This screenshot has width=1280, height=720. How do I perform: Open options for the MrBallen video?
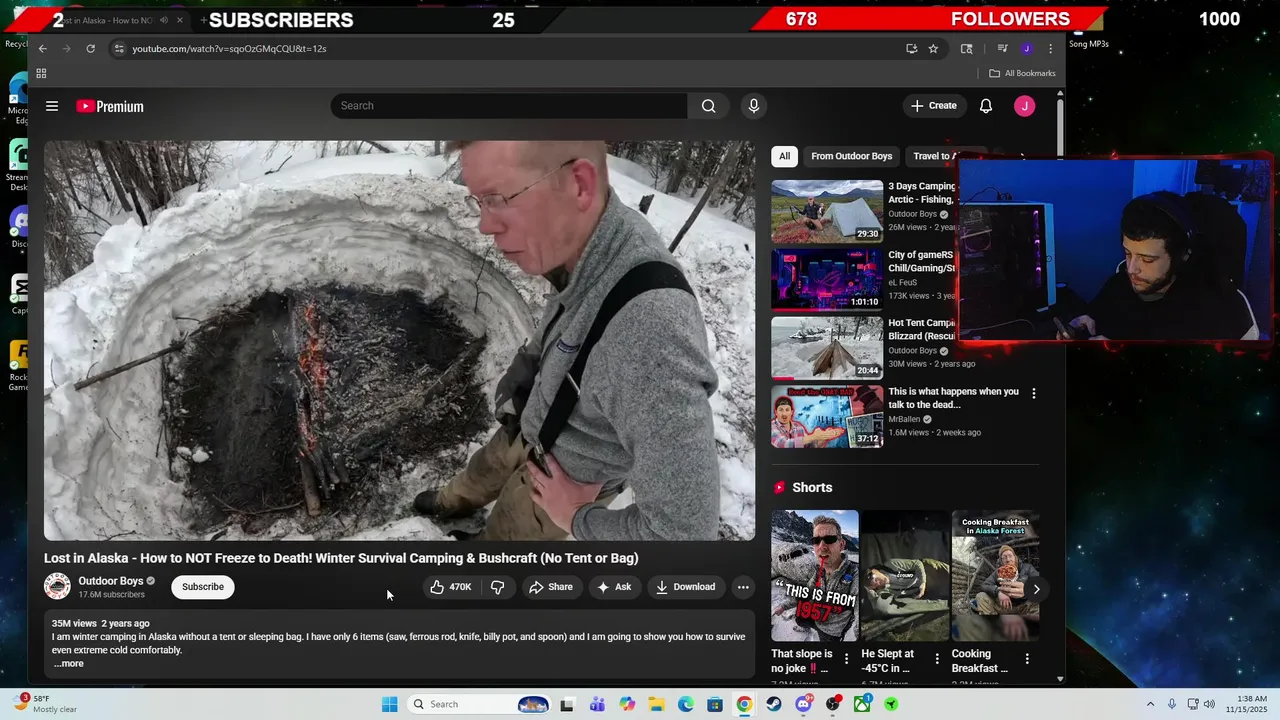(1033, 394)
